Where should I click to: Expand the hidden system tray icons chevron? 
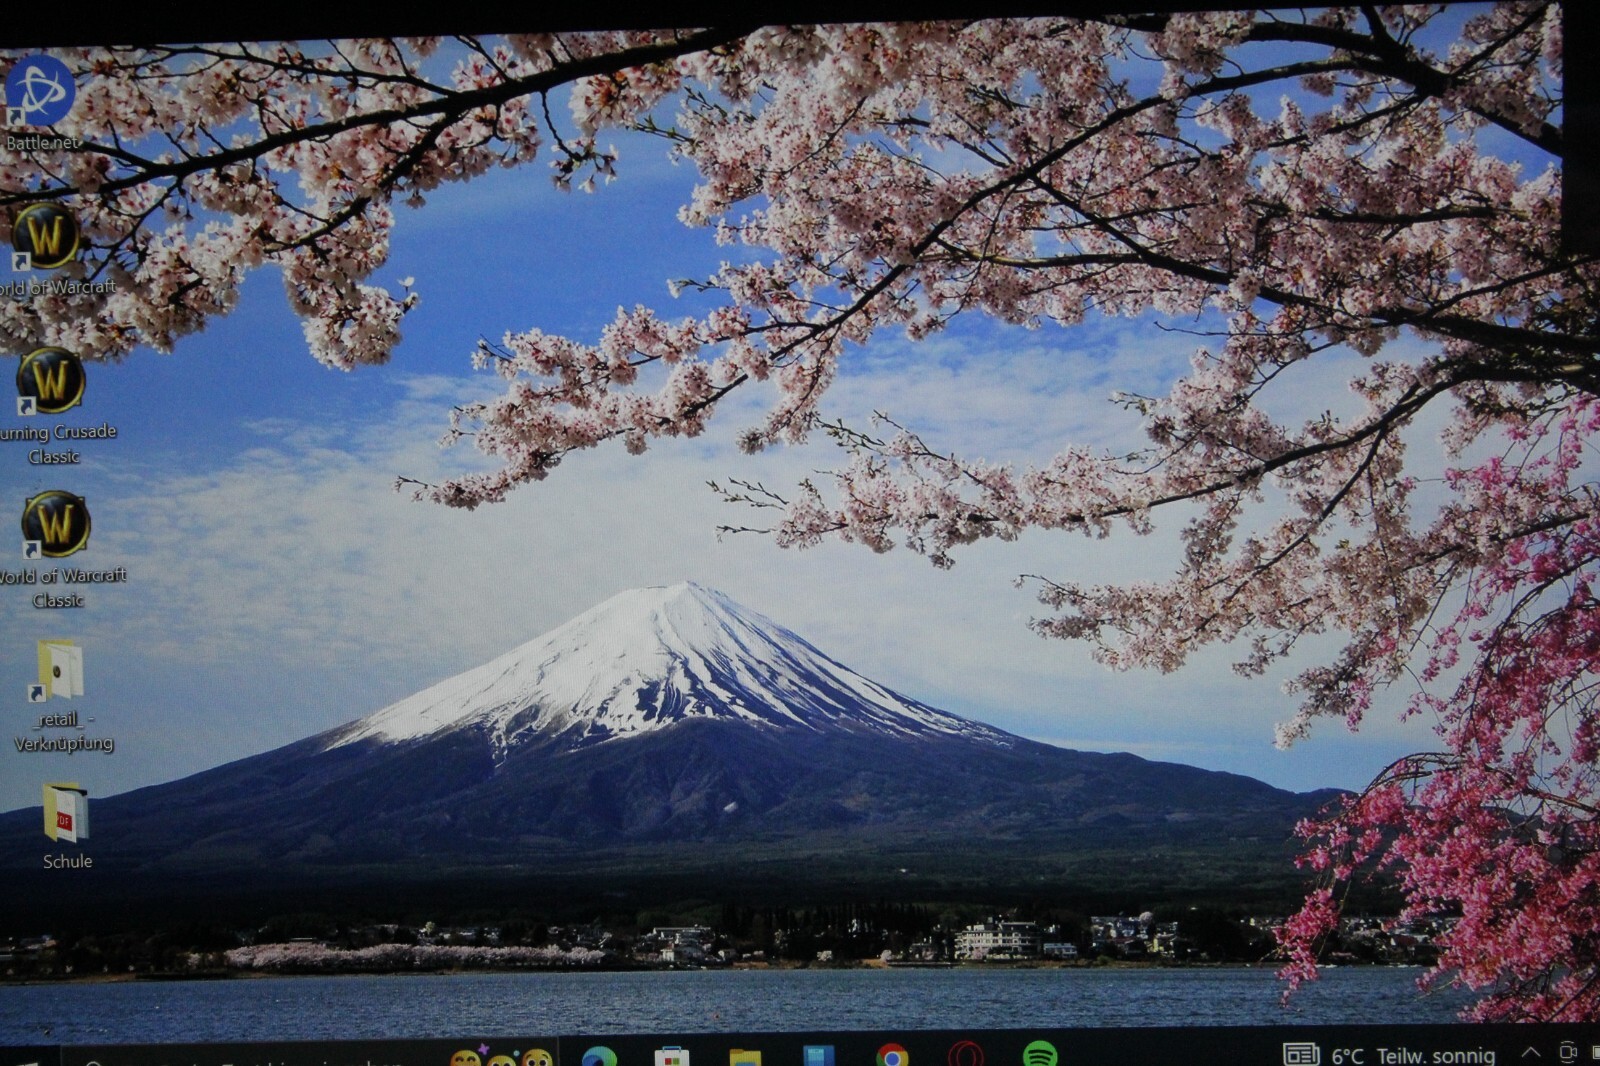click(x=1530, y=1052)
